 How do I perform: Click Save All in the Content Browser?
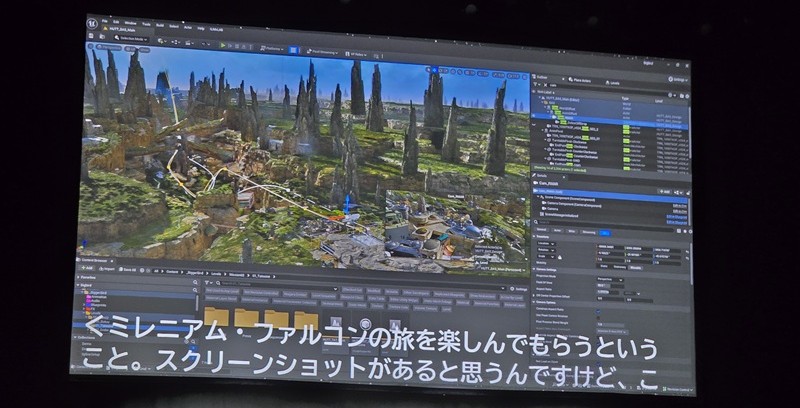coord(128,269)
